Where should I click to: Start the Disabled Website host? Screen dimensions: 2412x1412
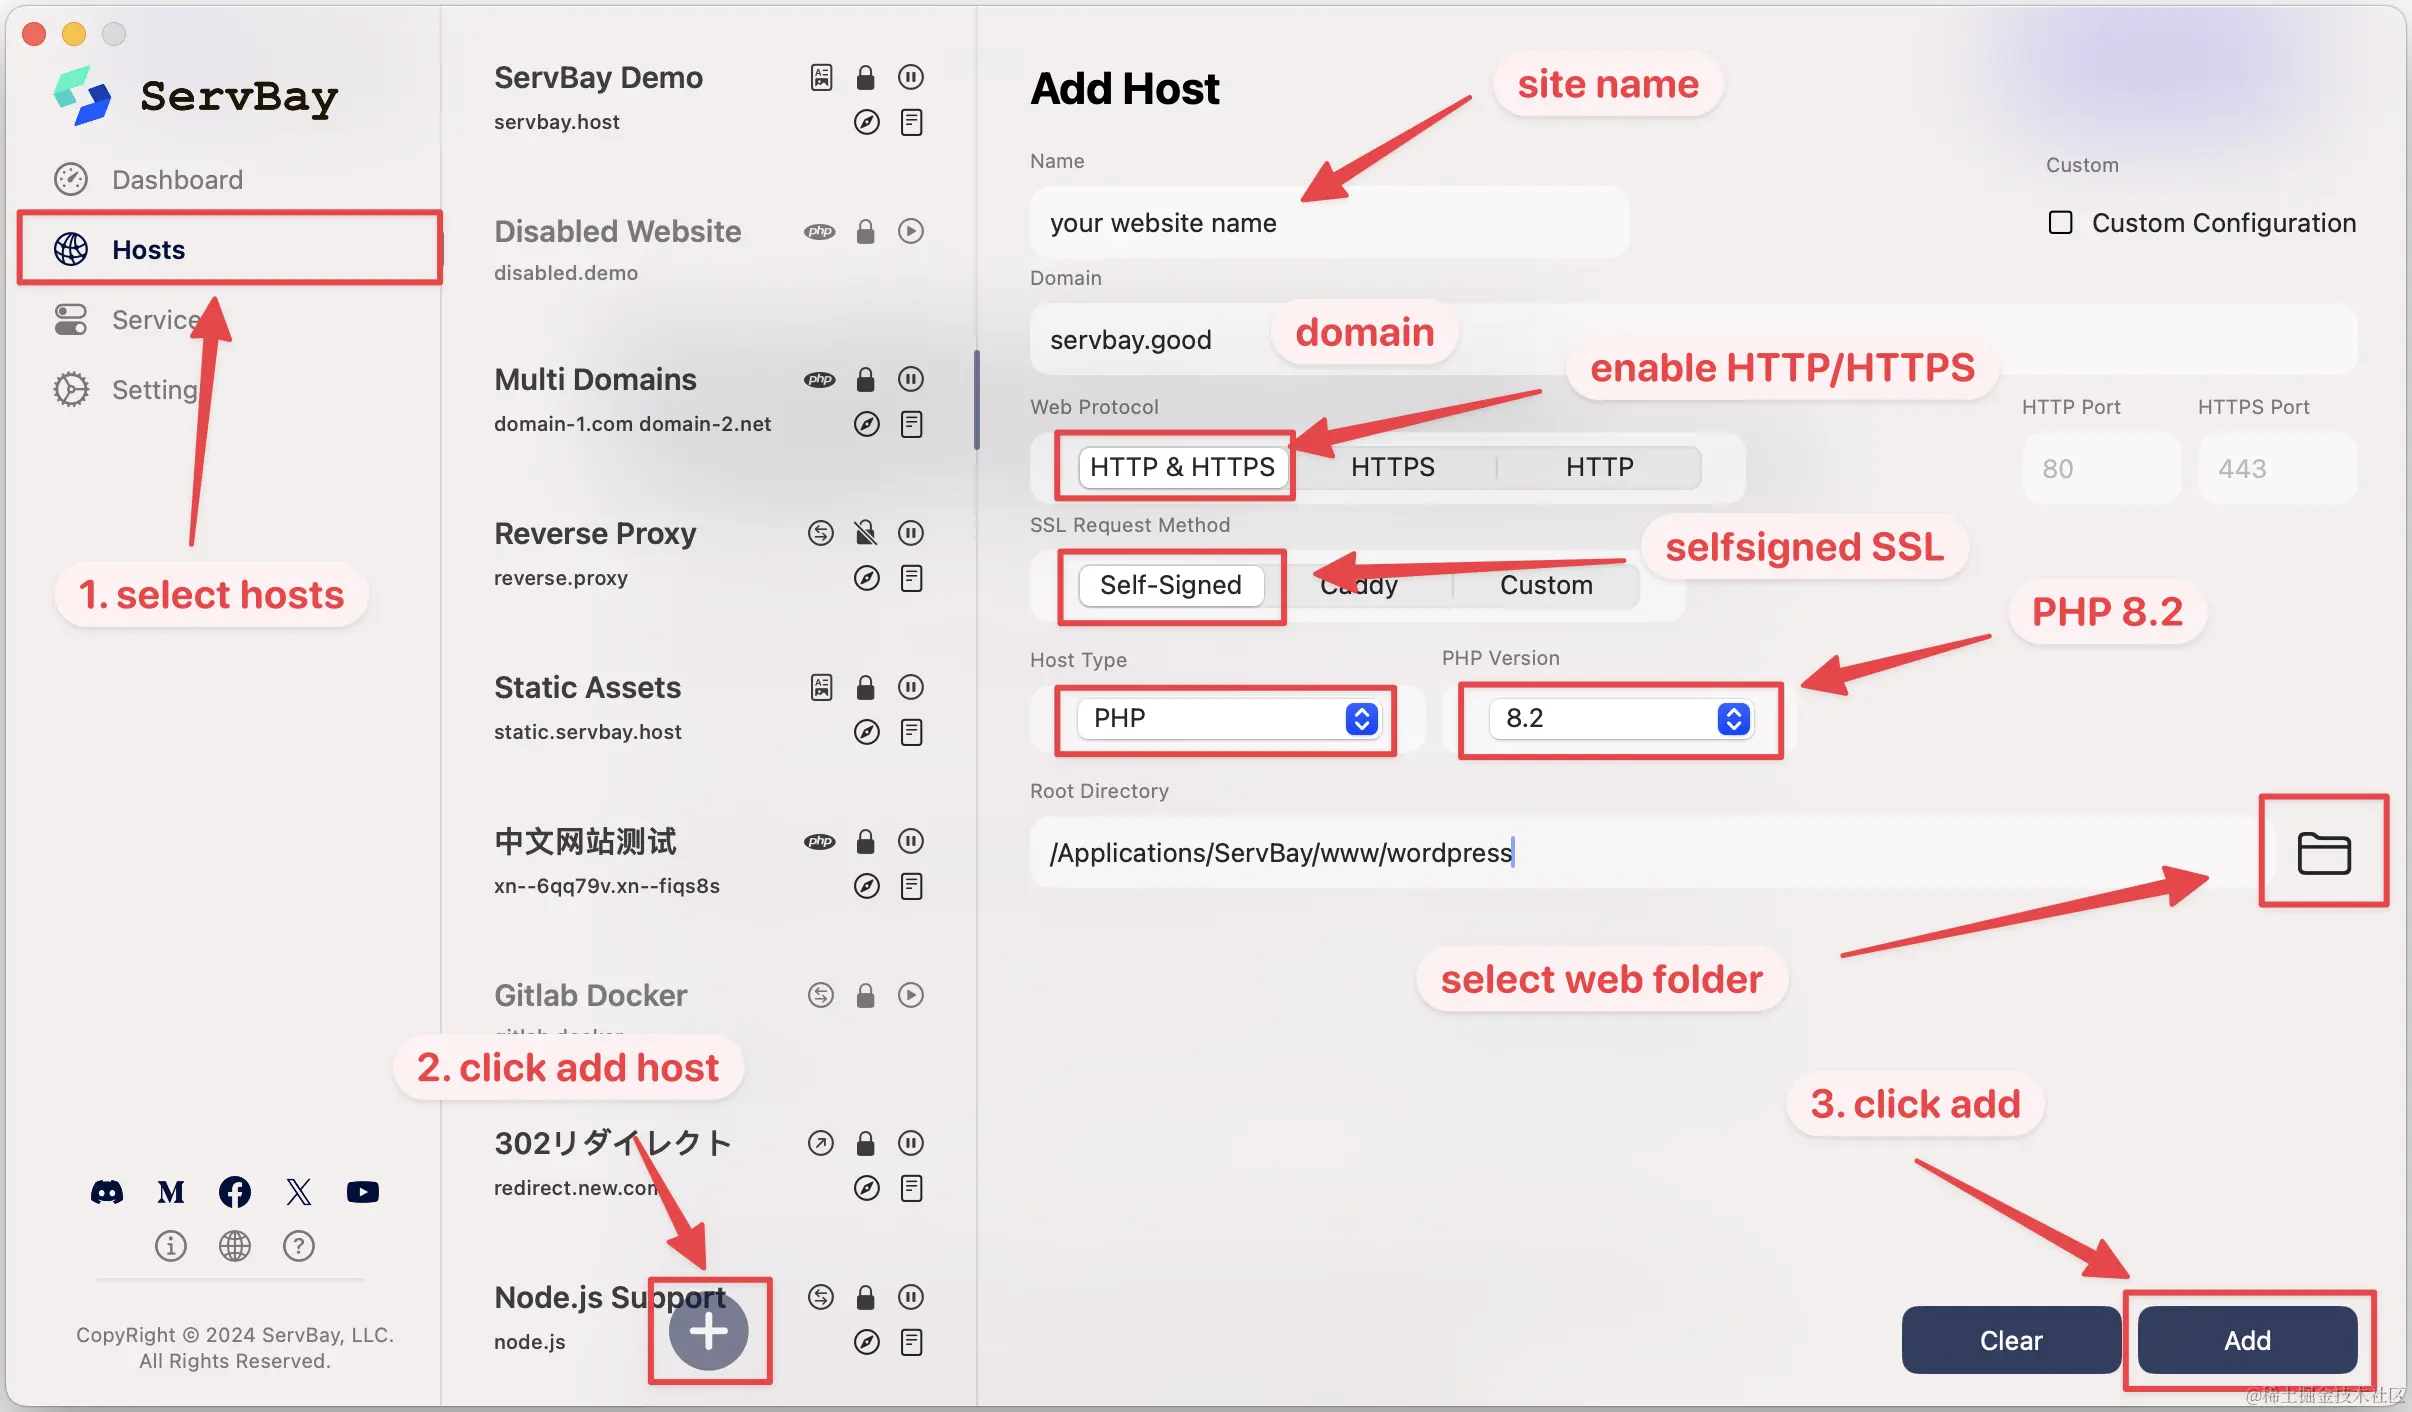[x=910, y=231]
